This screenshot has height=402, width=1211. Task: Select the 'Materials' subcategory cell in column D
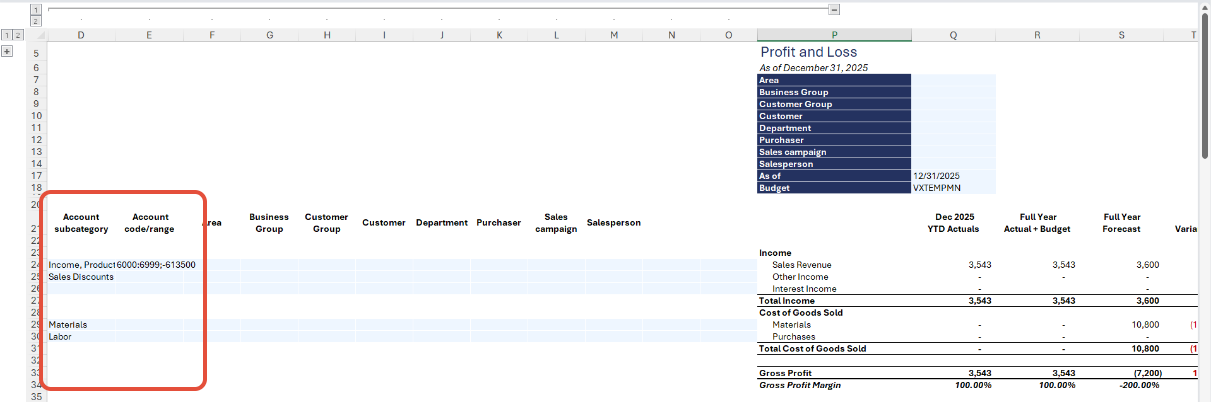point(81,325)
